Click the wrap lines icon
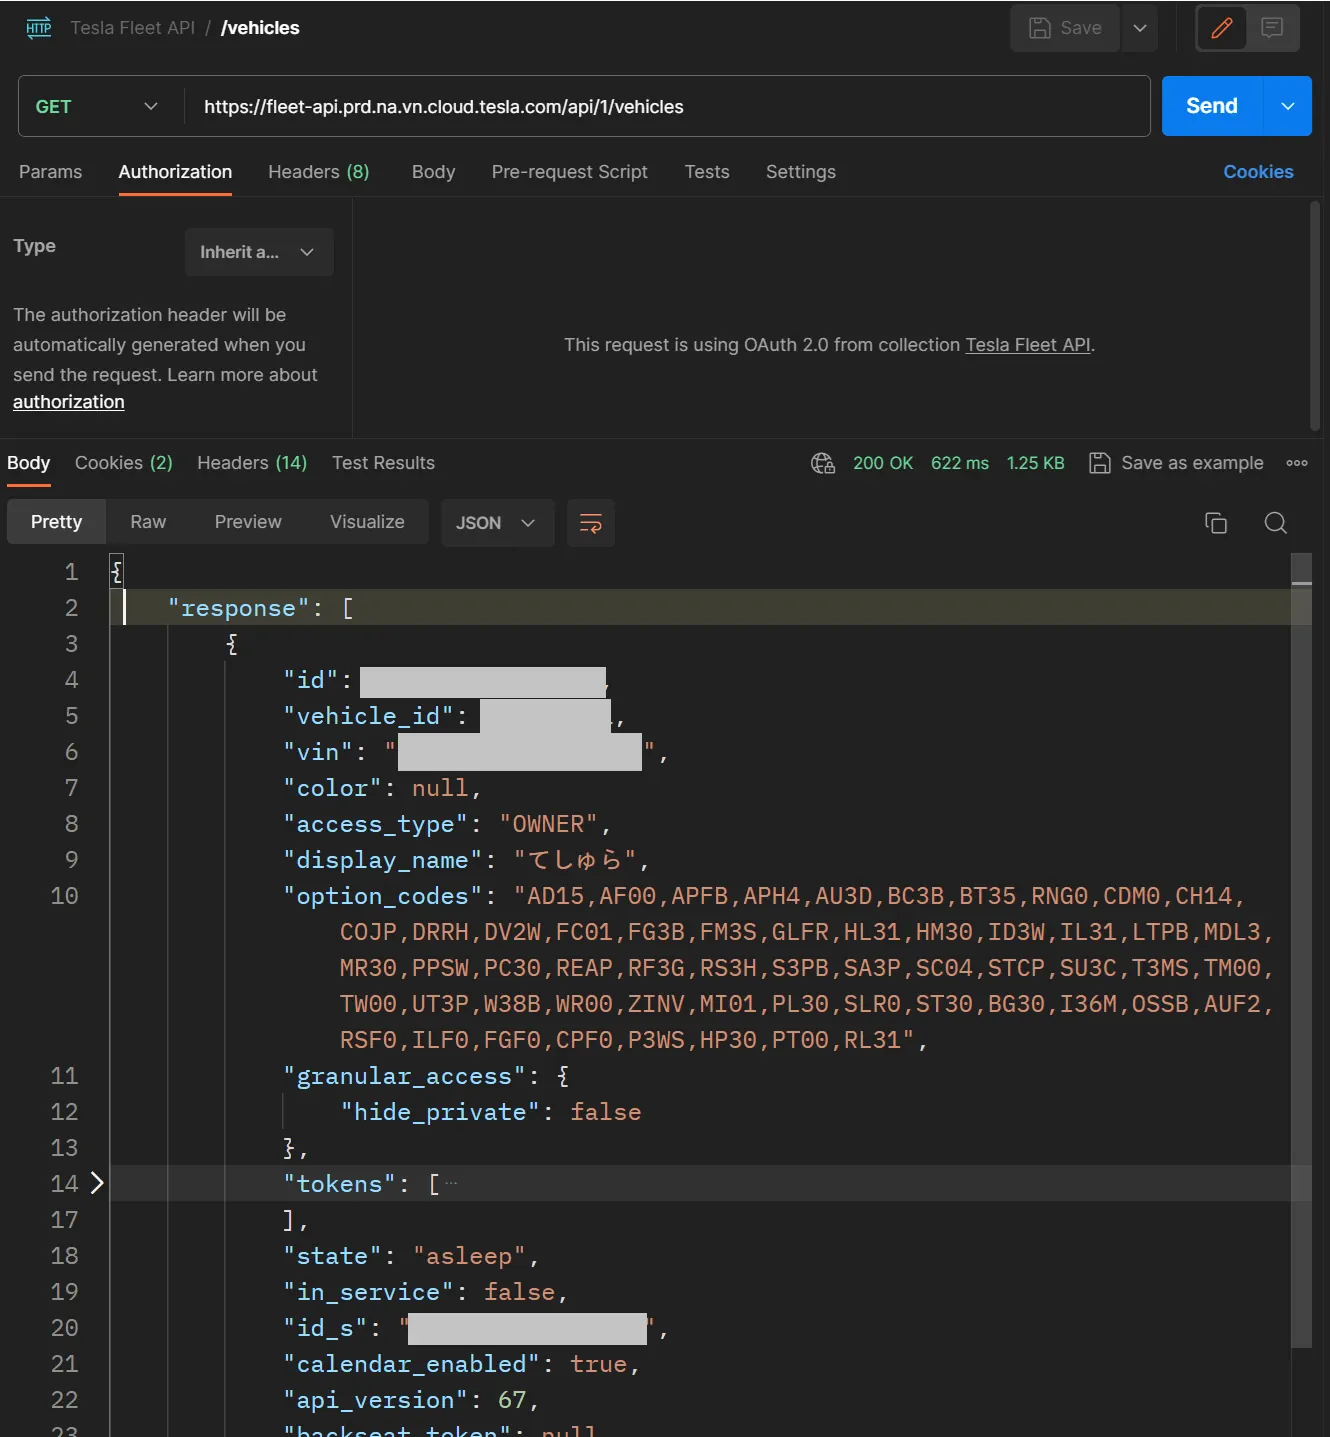1330x1437 pixels. point(590,523)
